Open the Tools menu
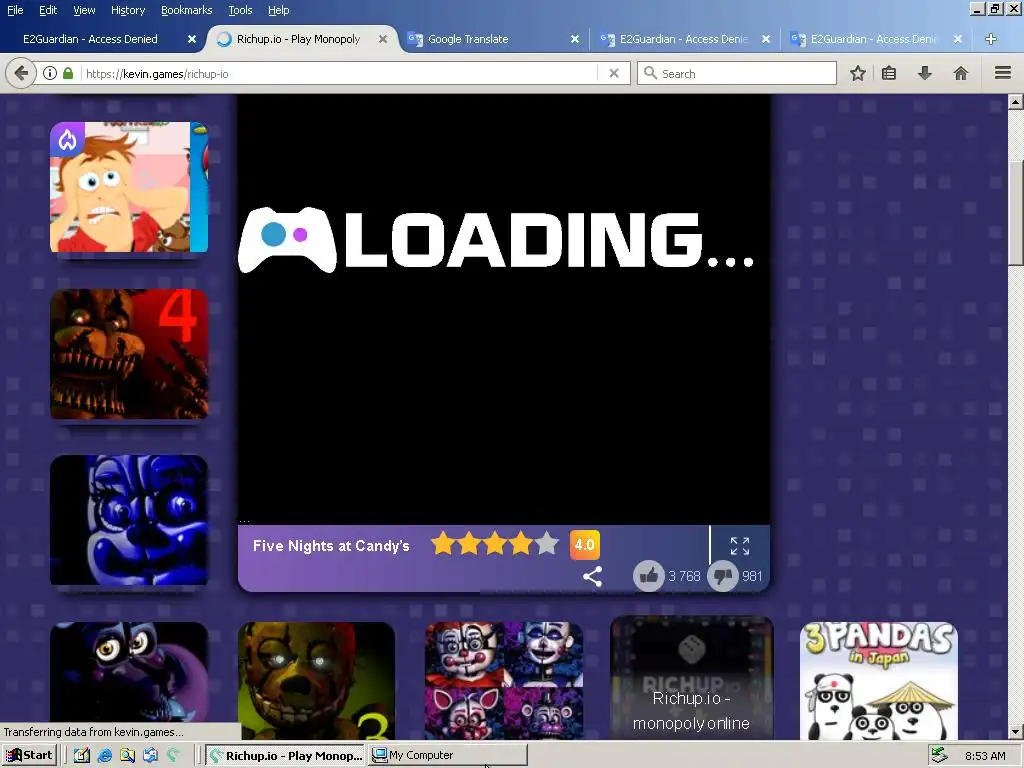Image resolution: width=1024 pixels, height=768 pixels. [x=240, y=10]
